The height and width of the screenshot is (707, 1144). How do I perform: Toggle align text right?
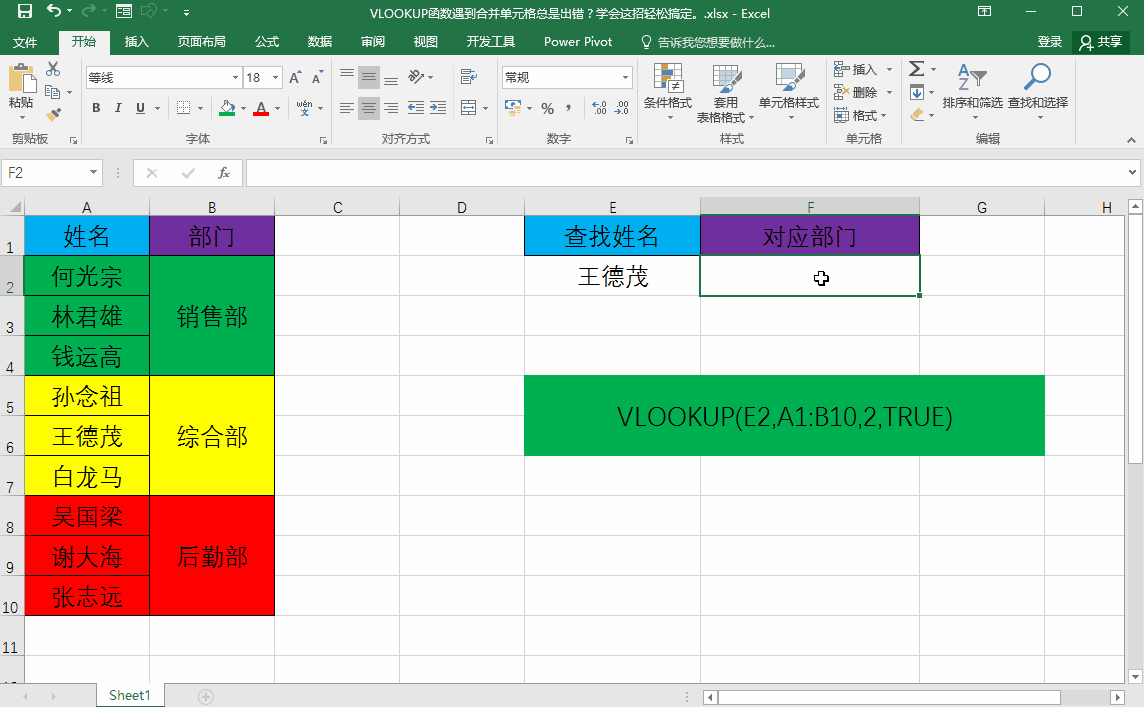click(391, 108)
